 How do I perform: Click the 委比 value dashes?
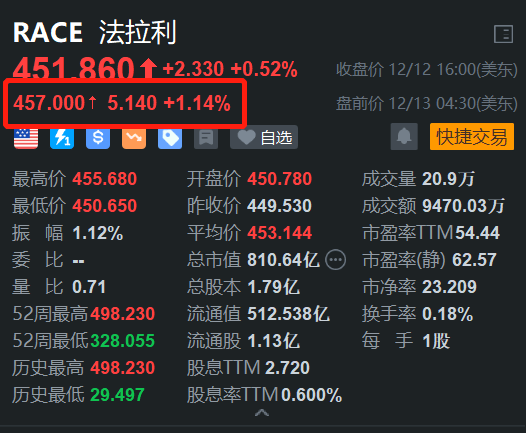(x=78, y=261)
